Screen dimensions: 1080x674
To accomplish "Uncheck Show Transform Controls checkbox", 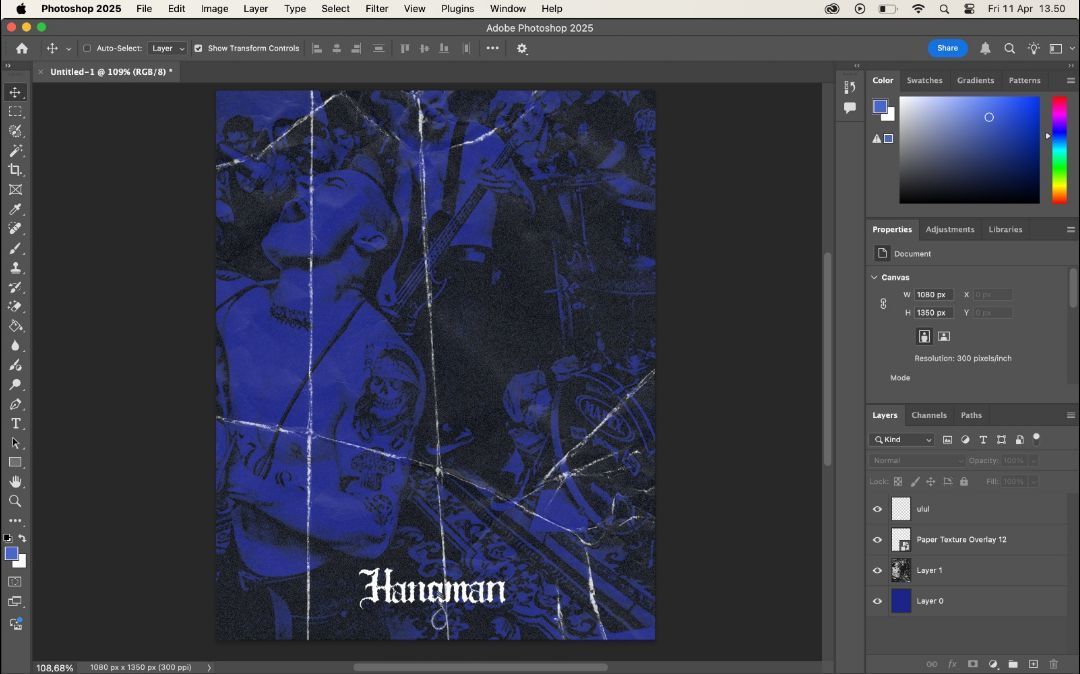I will pos(198,48).
